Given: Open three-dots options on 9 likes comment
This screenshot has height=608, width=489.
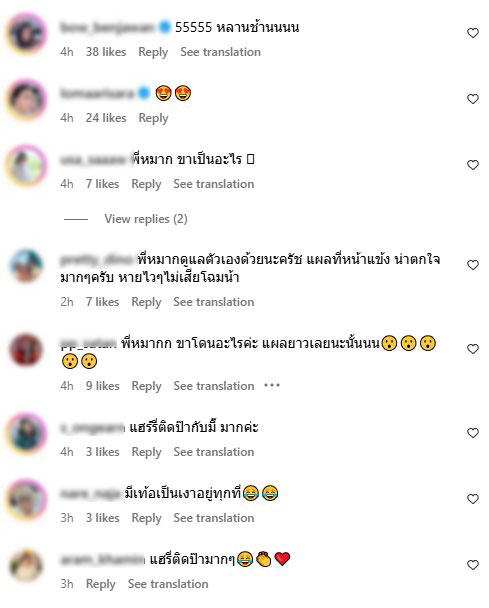Looking at the screenshot, I should point(272,385).
